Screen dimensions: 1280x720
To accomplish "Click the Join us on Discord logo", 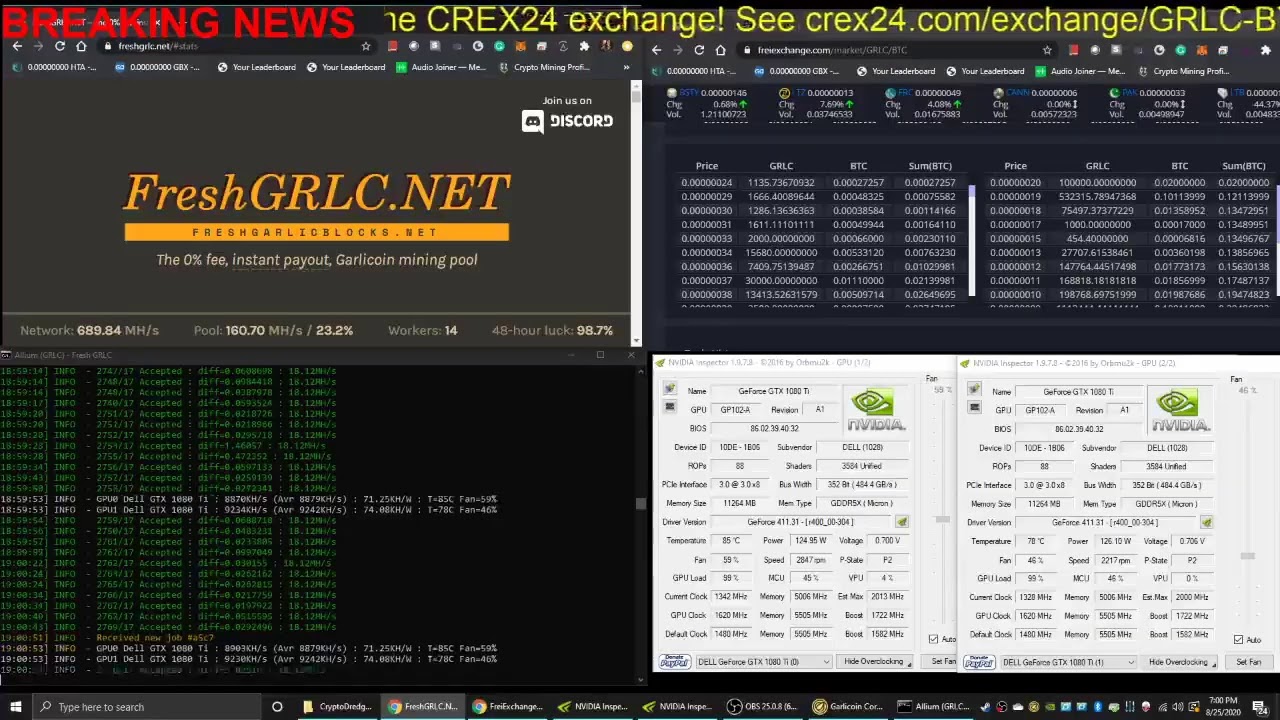I will point(567,121).
